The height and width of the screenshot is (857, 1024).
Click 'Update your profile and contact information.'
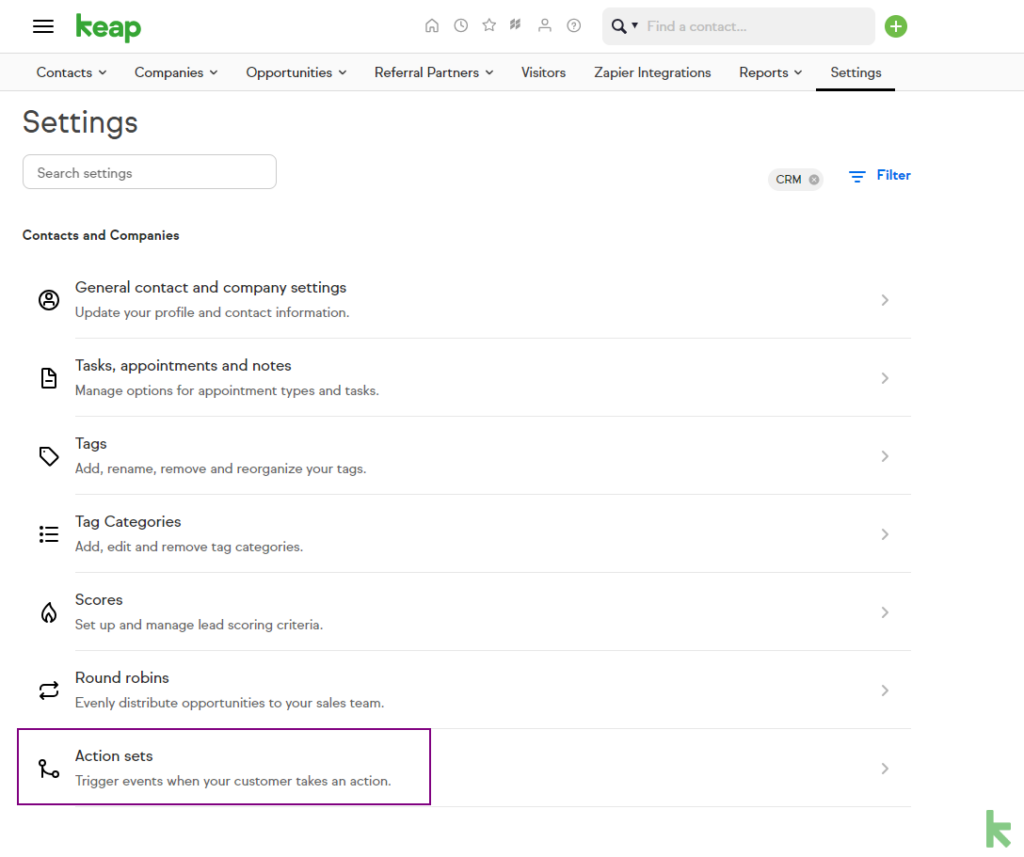tap(212, 312)
